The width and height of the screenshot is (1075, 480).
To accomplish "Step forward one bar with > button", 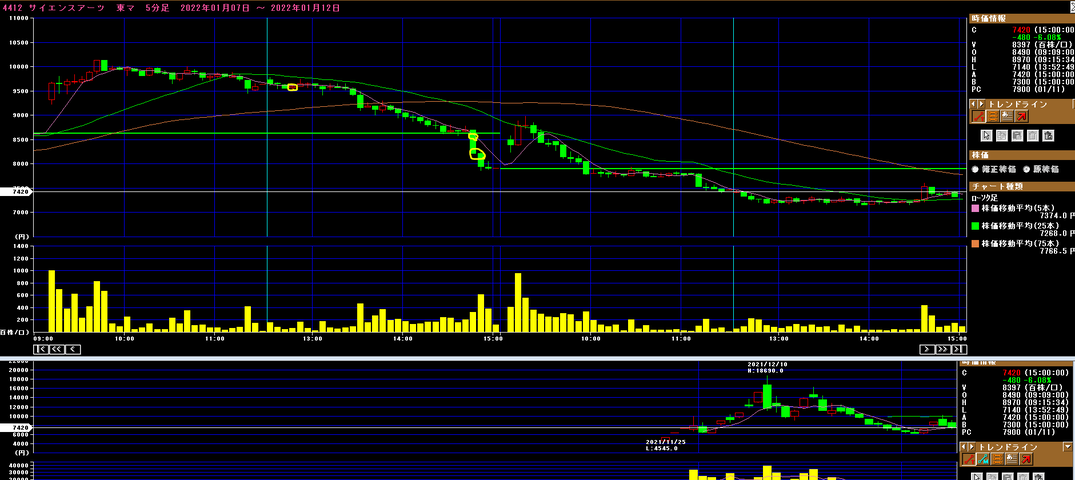I will pyautogui.click(x=926, y=349).
